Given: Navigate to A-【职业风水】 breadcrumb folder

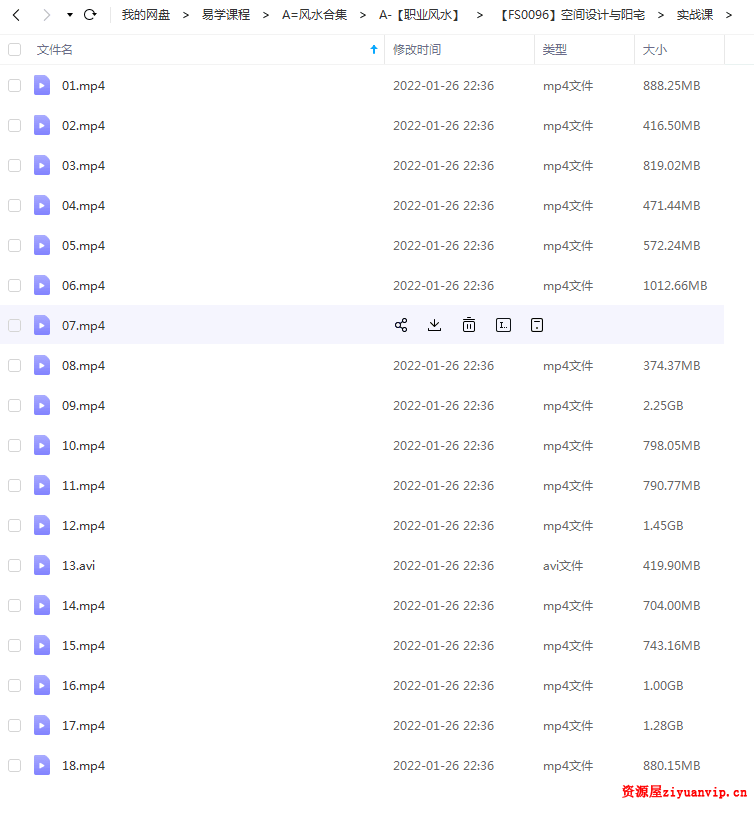Looking at the screenshot, I should point(420,15).
